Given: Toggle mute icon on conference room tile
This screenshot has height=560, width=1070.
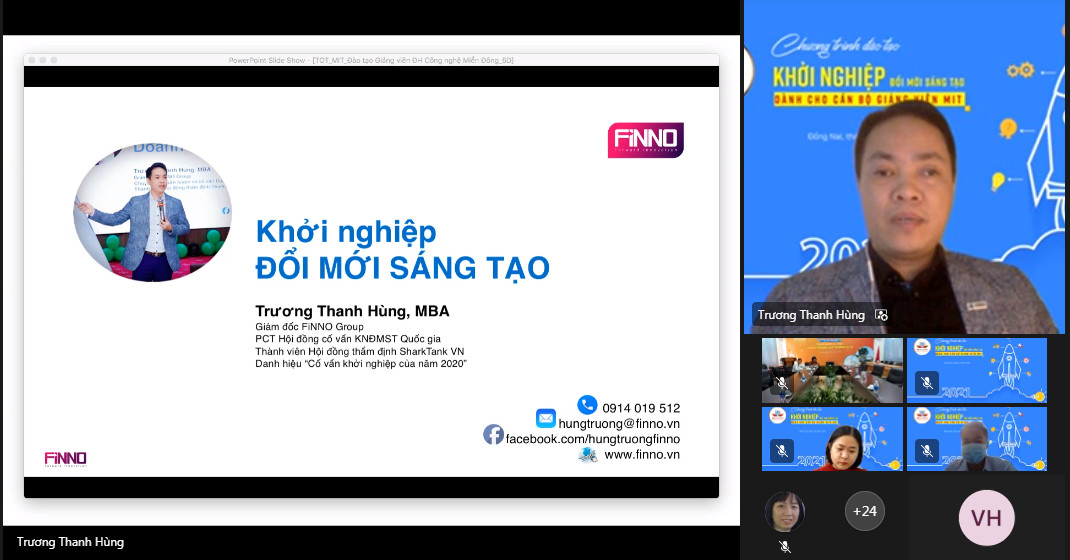Looking at the screenshot, I should (781, 383).
